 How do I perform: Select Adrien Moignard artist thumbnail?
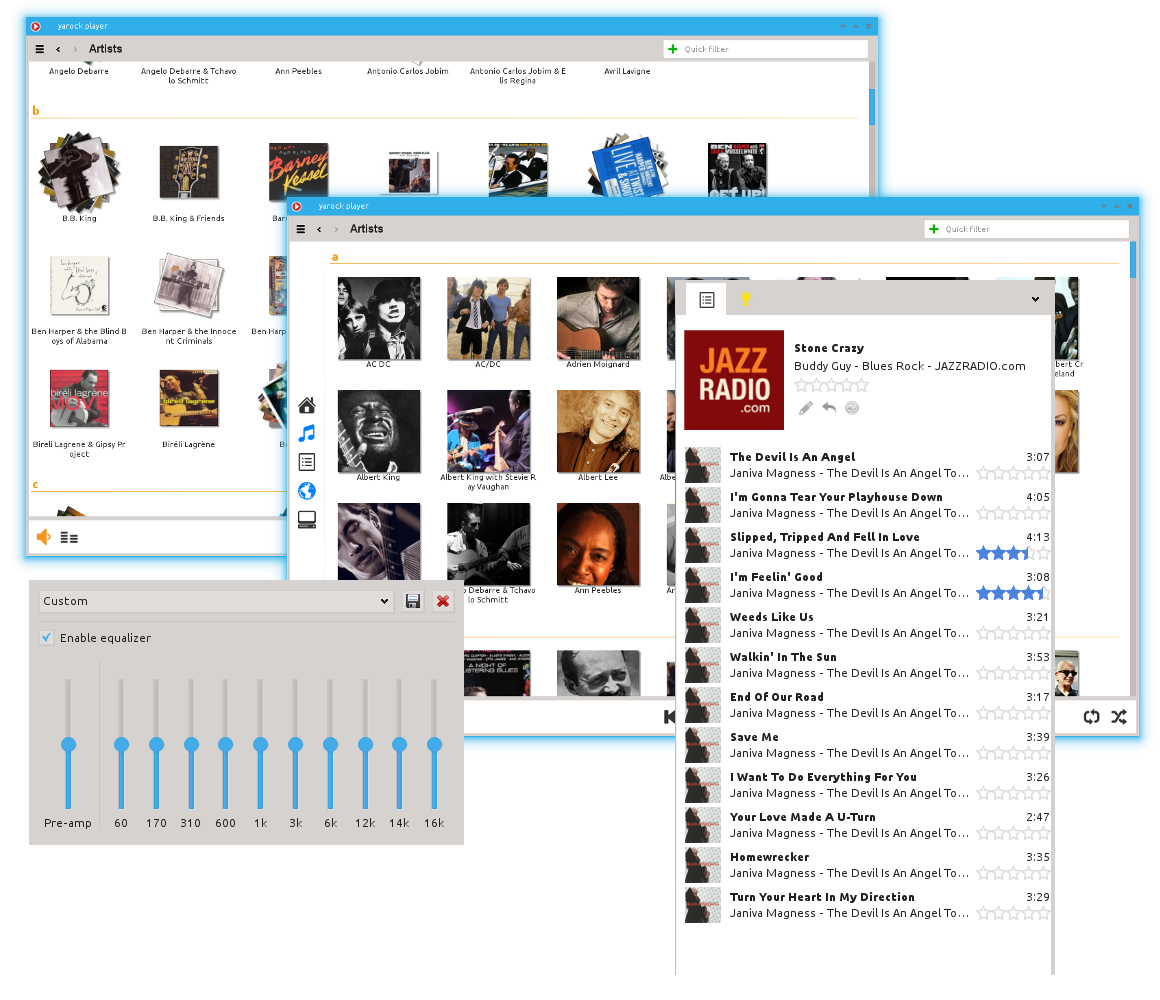click(x=598, y=319)
